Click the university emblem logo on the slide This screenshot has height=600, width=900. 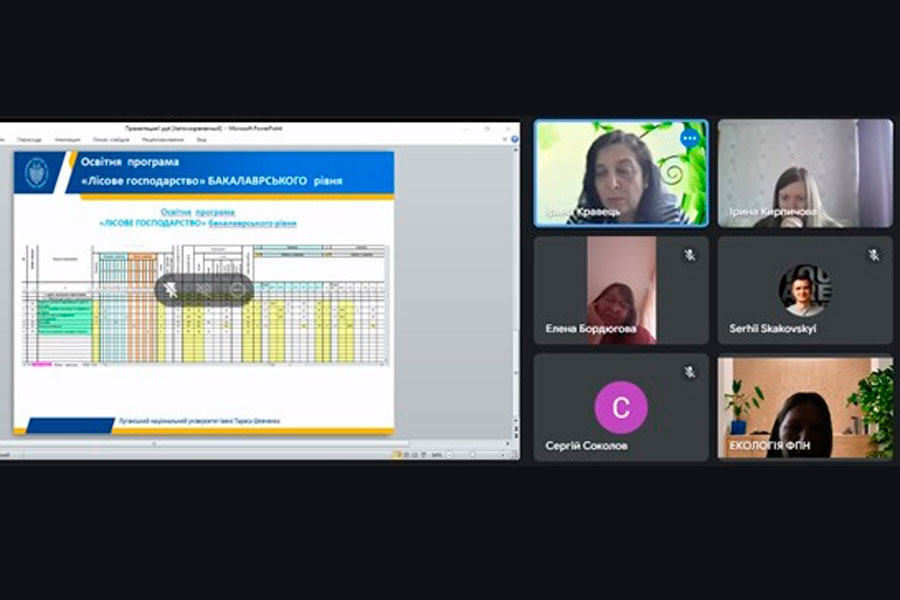click(x=37, y=172)
